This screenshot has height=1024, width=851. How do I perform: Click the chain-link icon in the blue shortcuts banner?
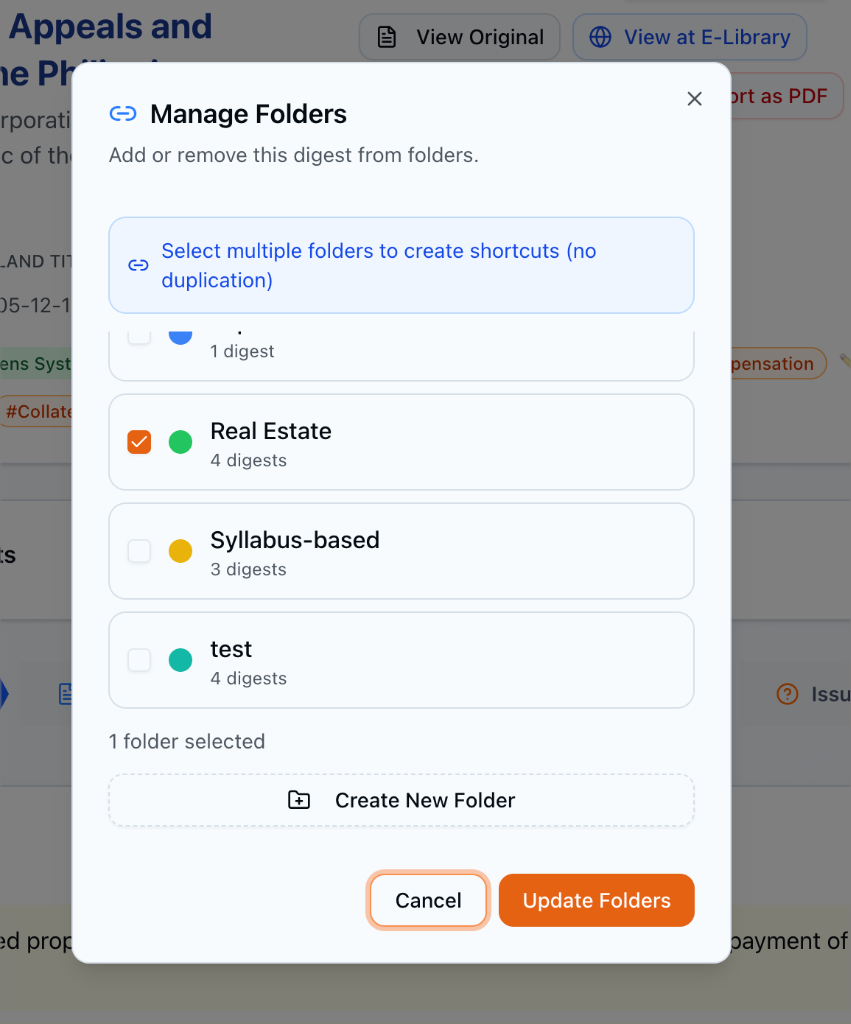[136, 265]
